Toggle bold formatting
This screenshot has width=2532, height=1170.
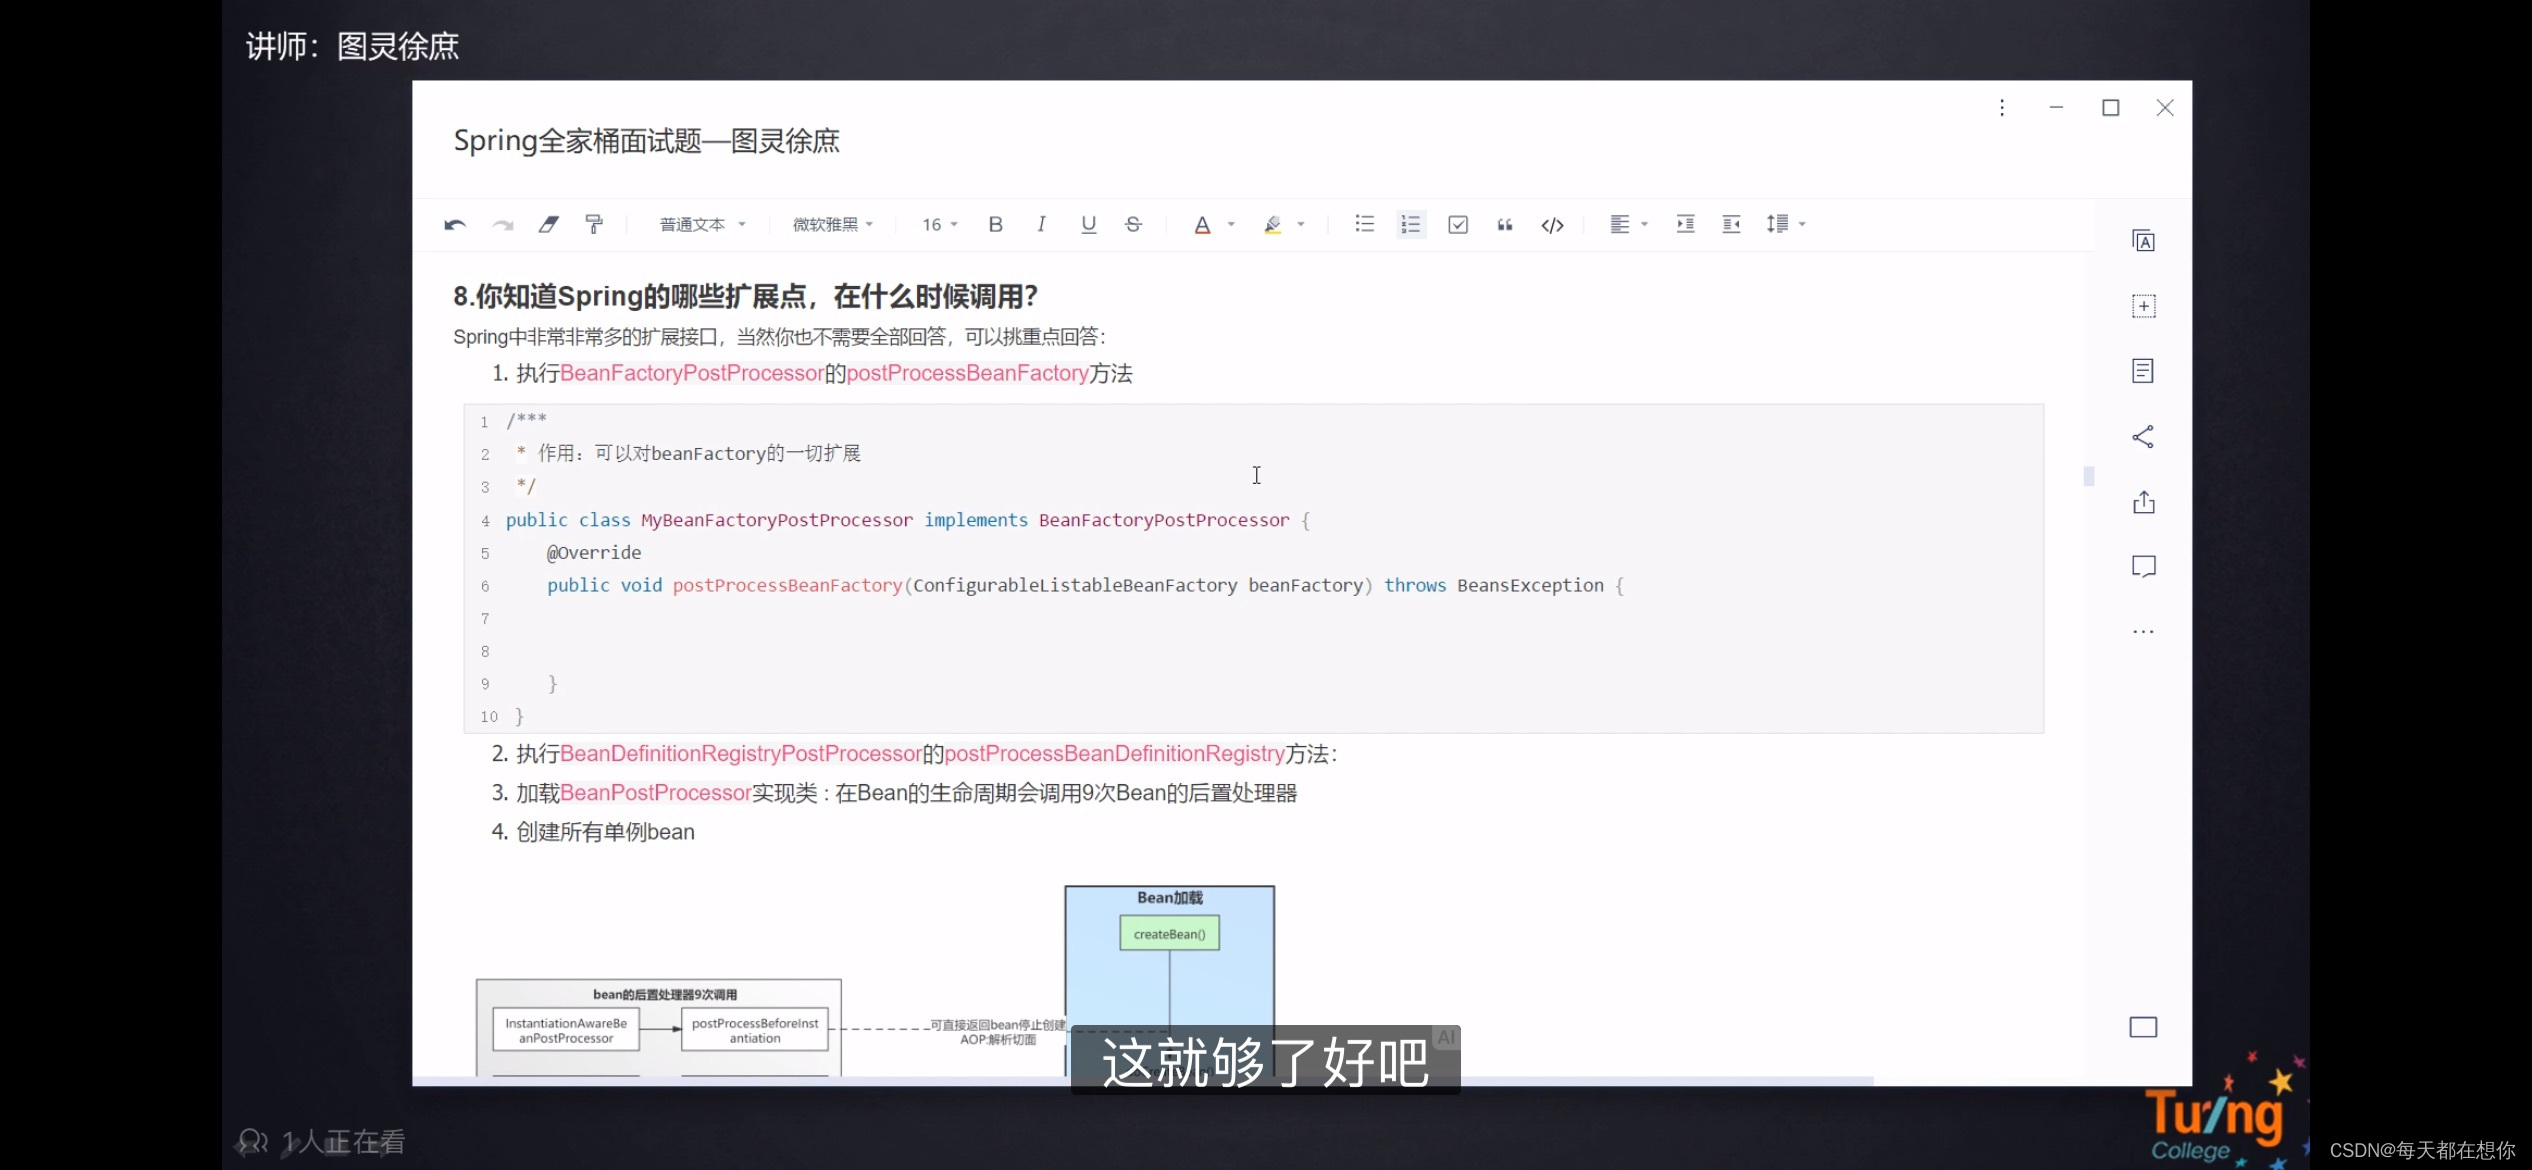point(995,224)
